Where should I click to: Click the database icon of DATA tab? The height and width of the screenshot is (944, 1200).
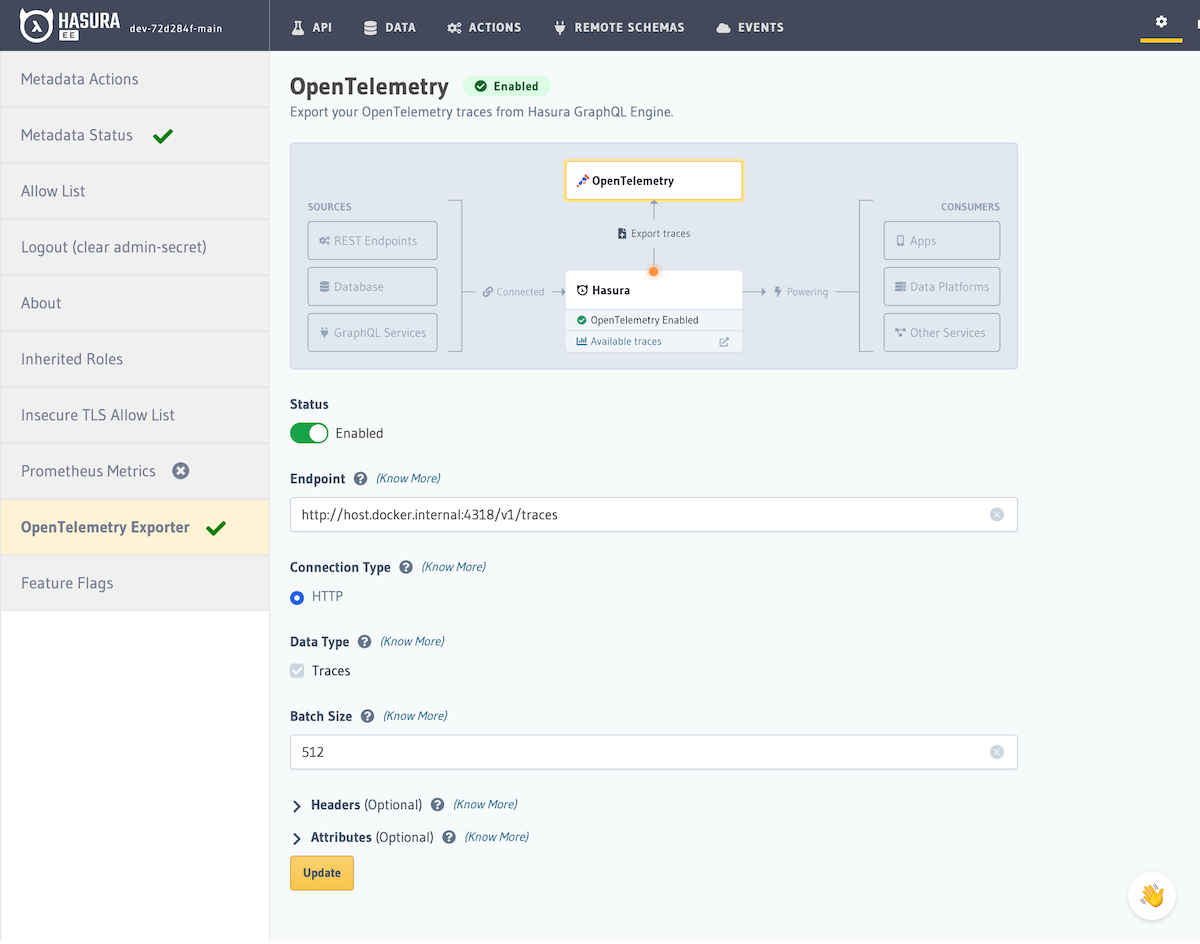click(371, 28)
